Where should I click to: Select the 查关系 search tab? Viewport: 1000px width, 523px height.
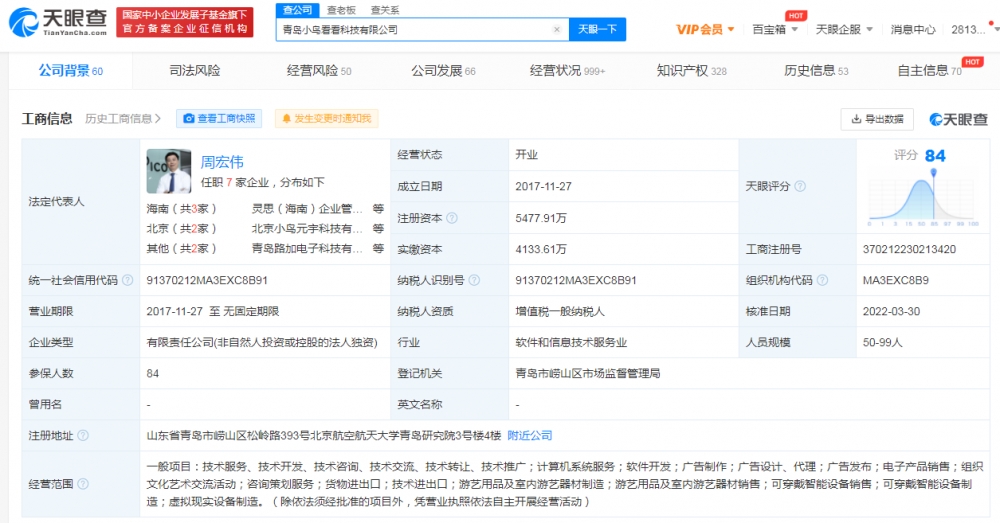(x=385, y=10)
